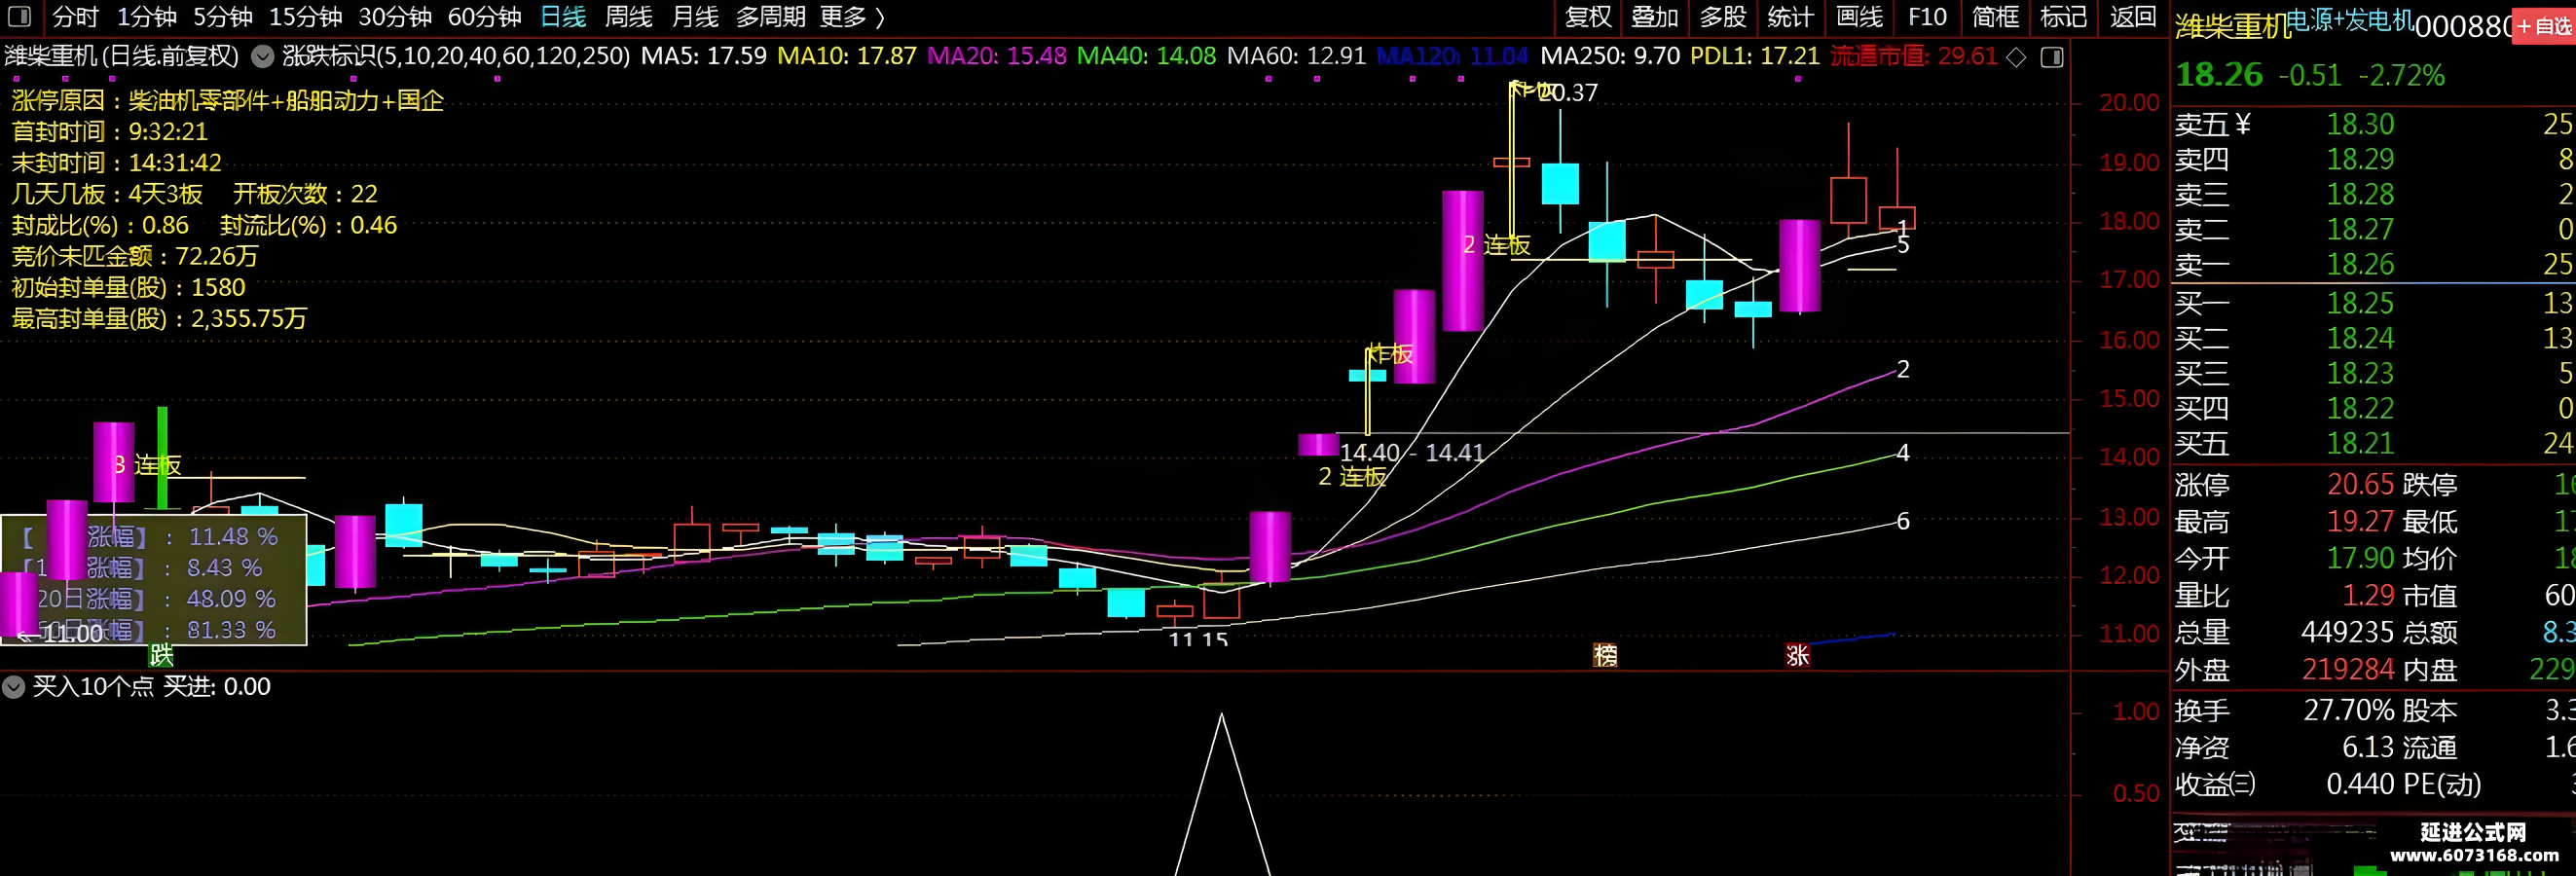Open the 画线 drawing tools
The width and height of the screenshot is (2576, 876).
click(1860, 17)
